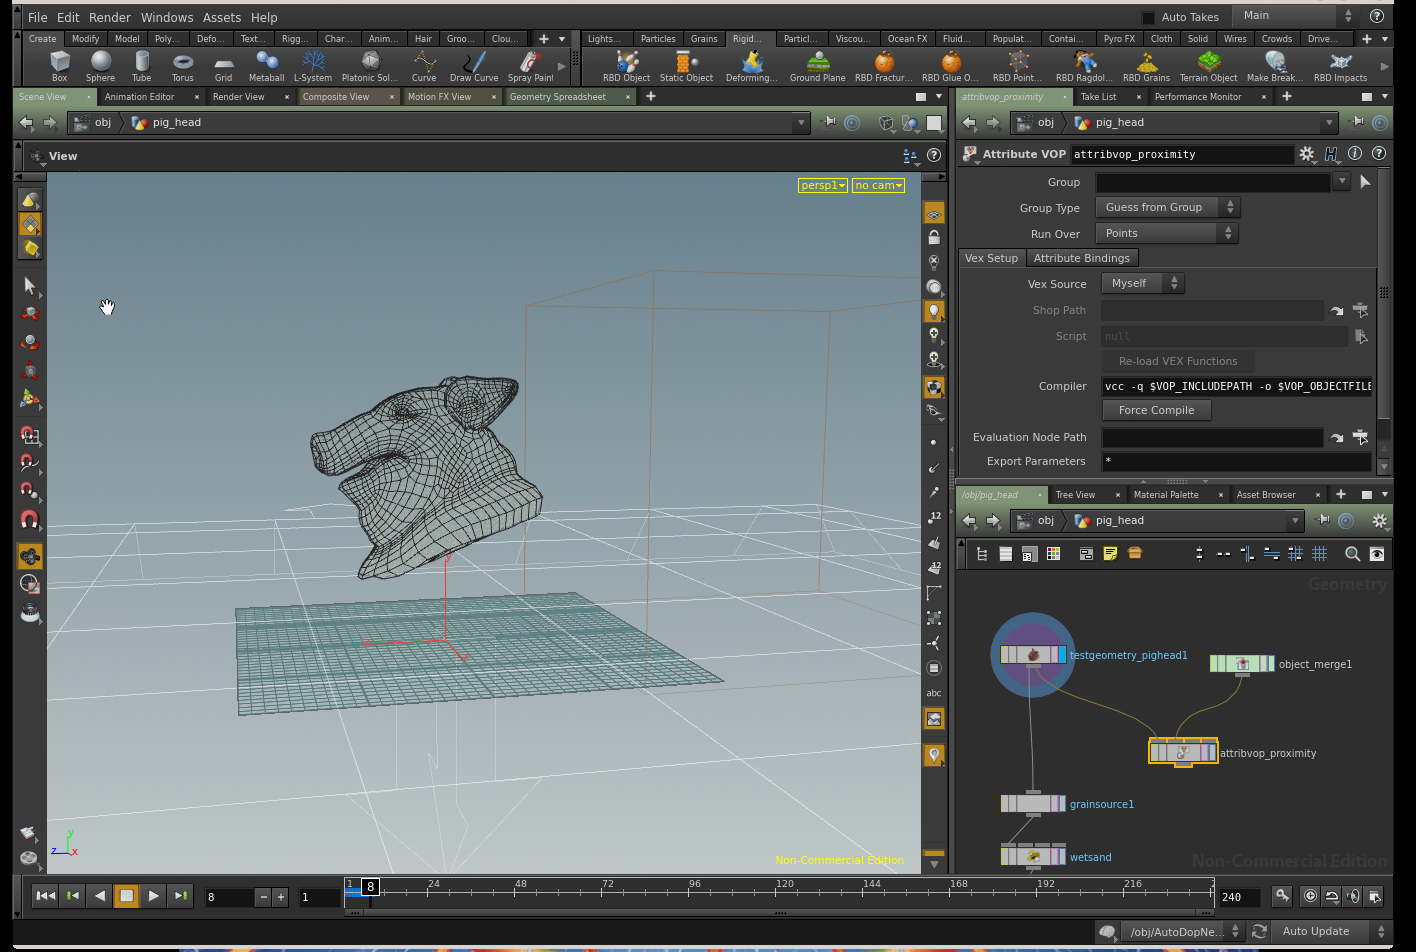Viewport: 1416px width, 952px height.
Task: Toggle the abc text display option
Action: click(x=934, y=693)
